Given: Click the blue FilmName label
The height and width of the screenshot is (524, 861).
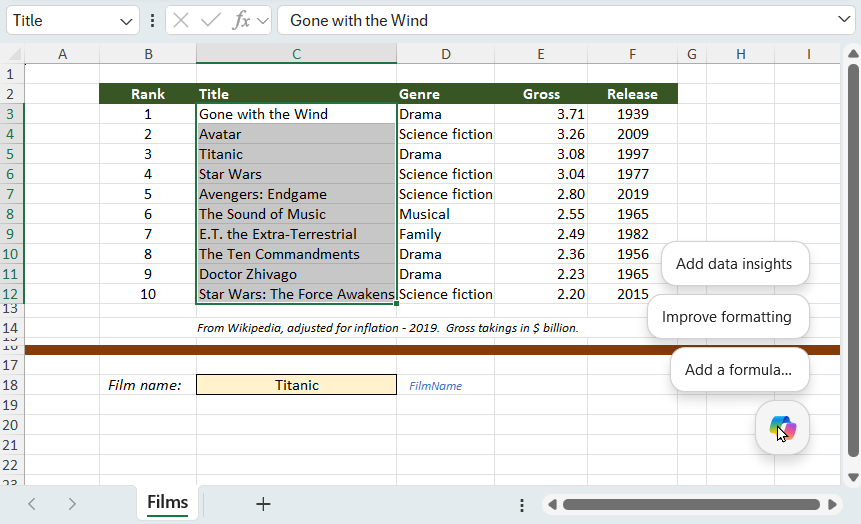Looking at the screenshot, I should (x=435, y=386).
